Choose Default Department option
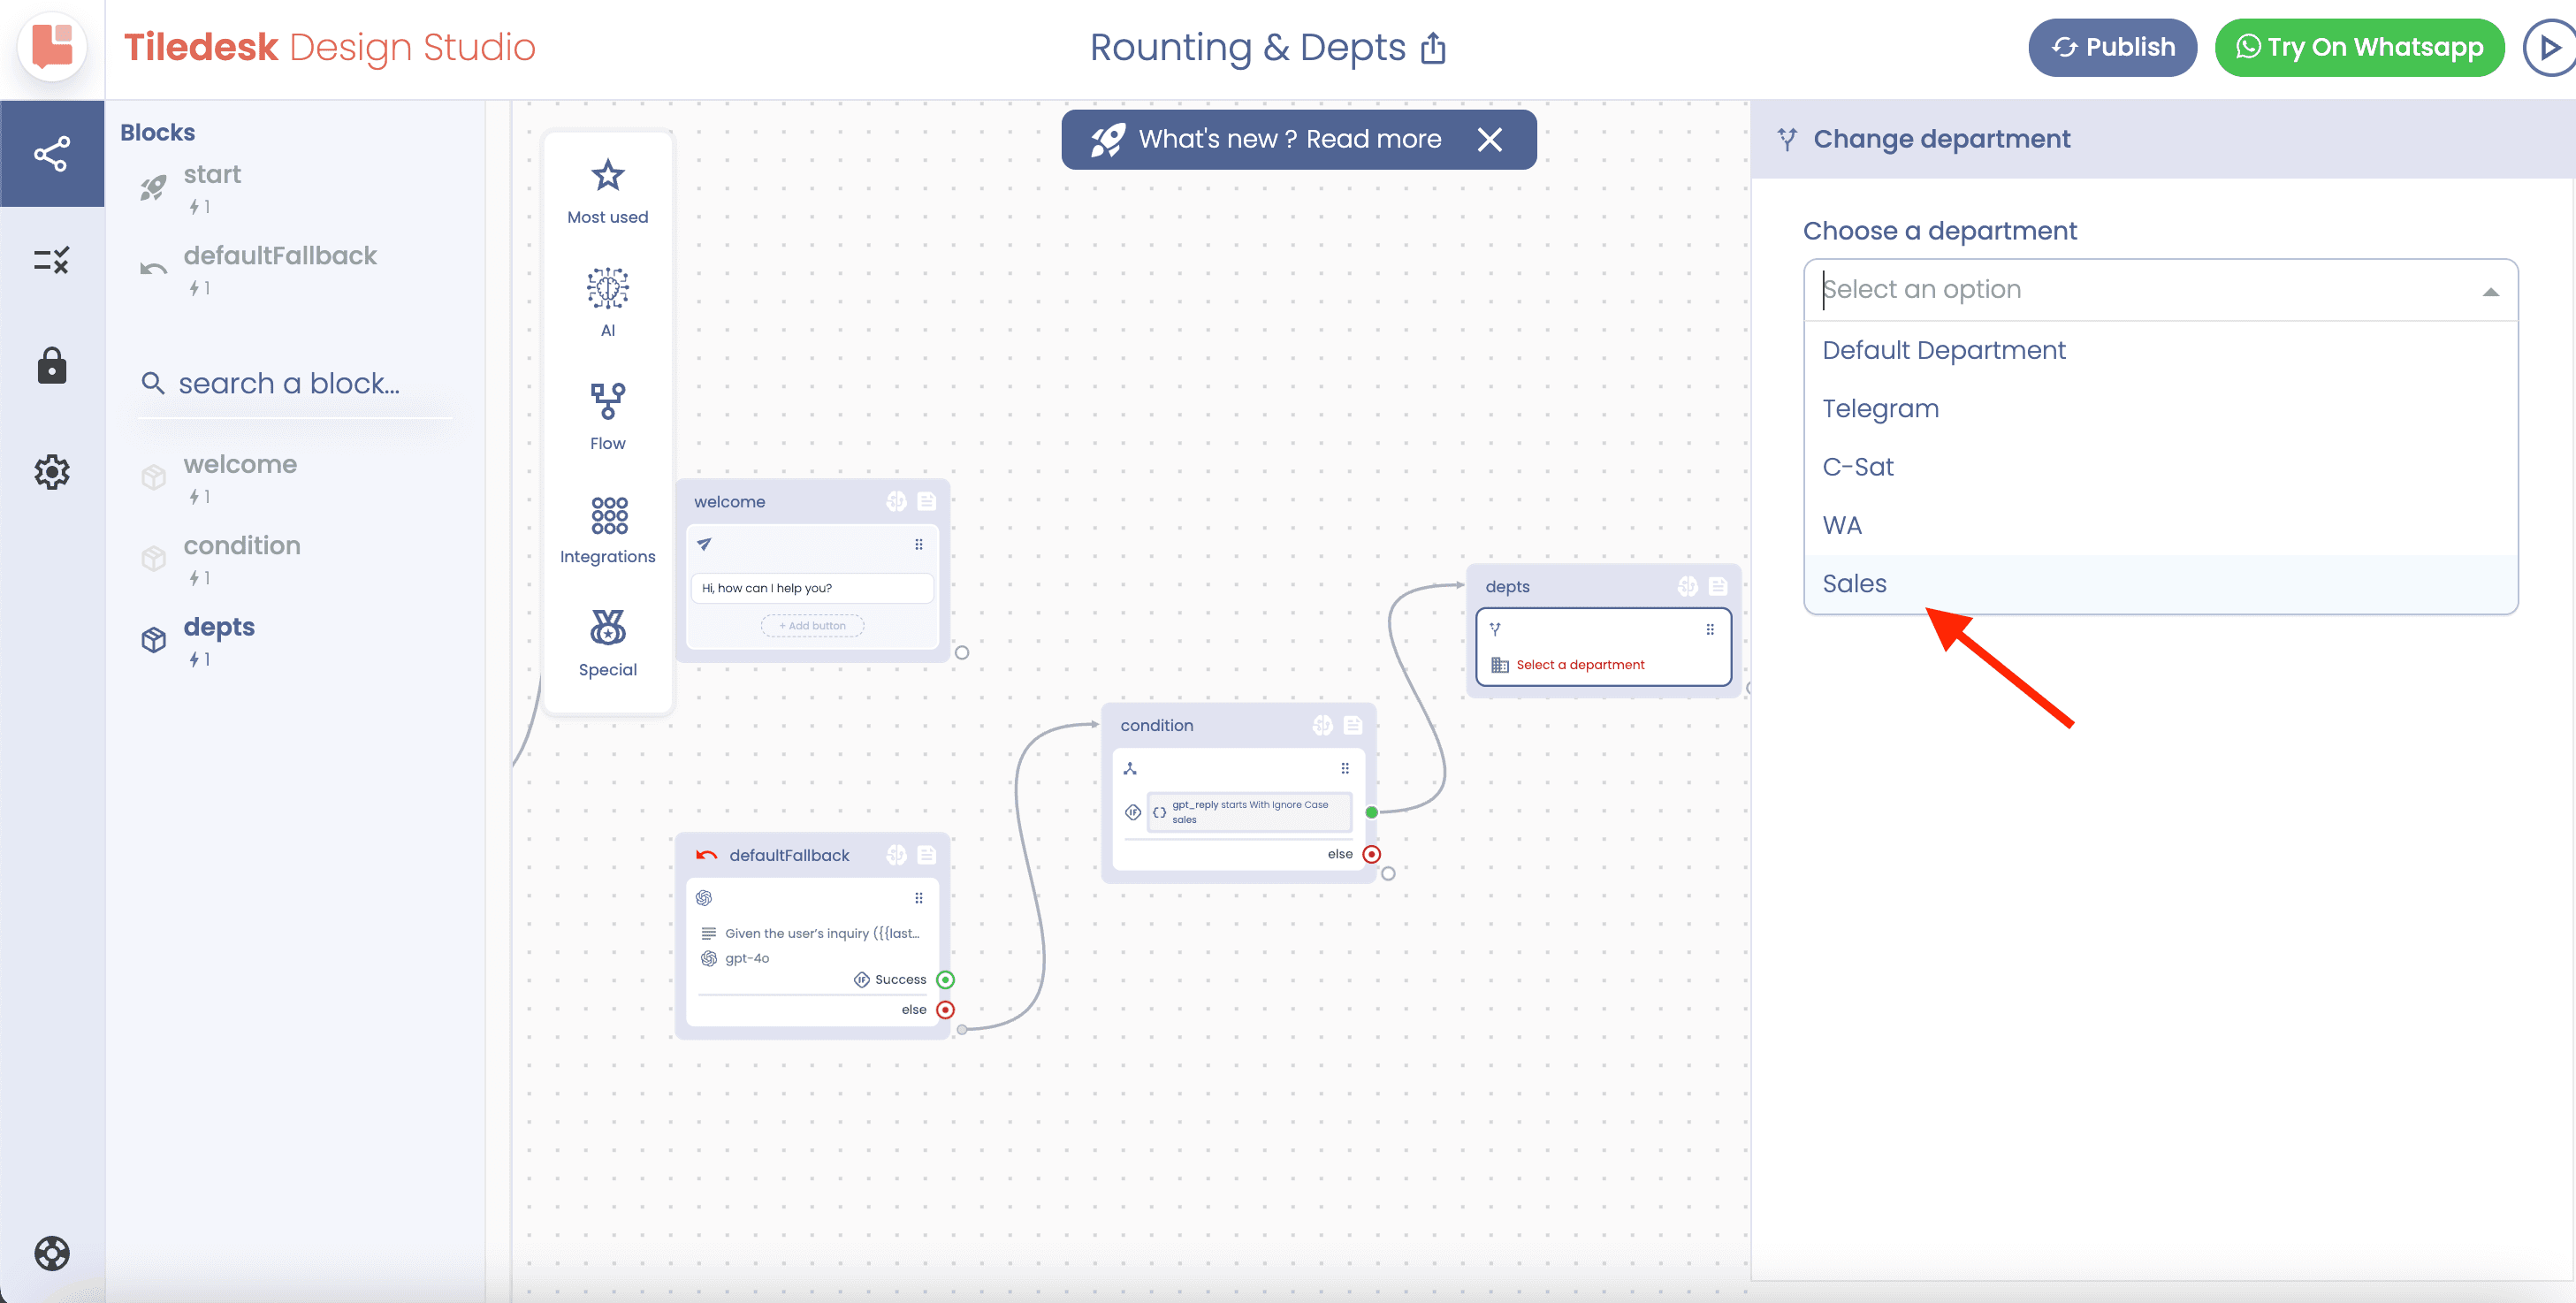2576x1303 pixels. click(2160, 350)
